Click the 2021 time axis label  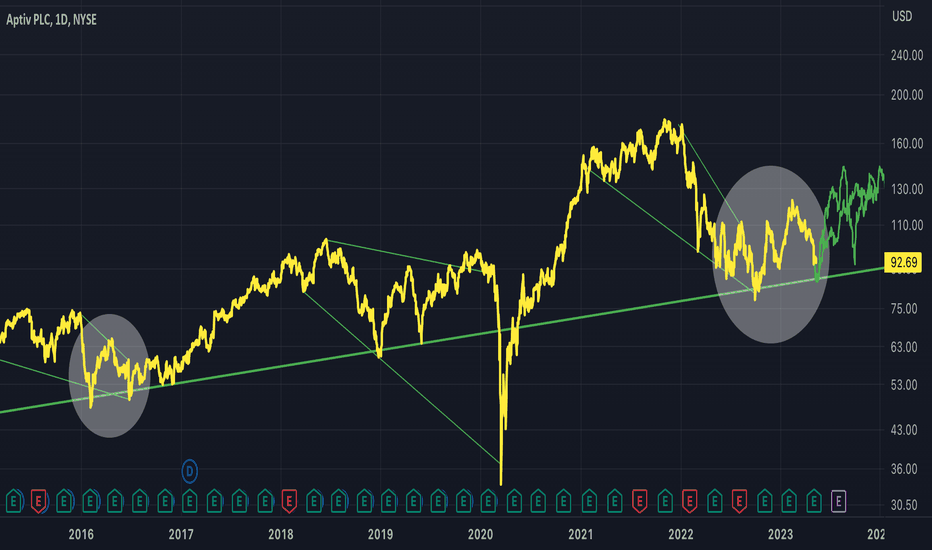point(580,534)
